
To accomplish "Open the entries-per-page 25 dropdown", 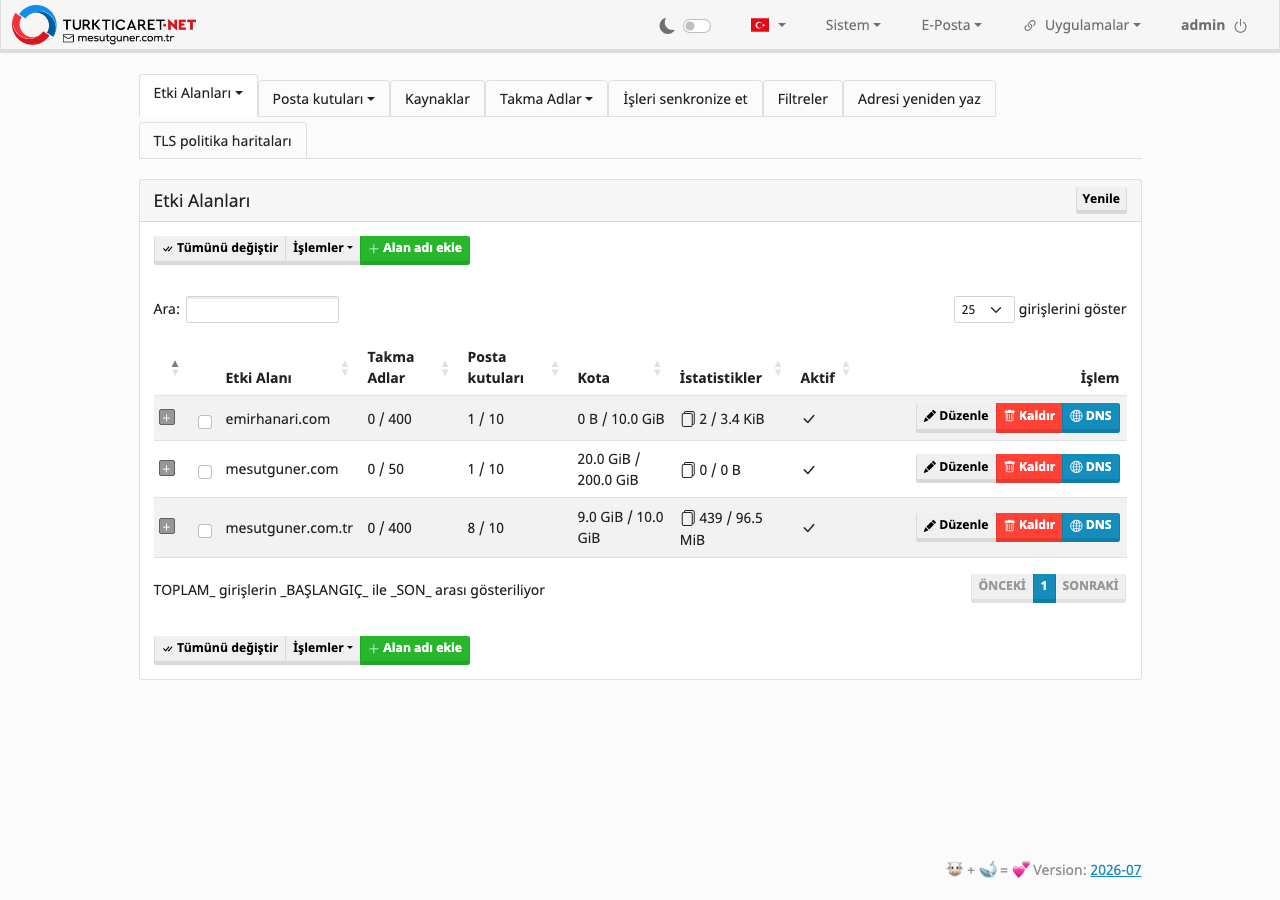I will (984, 310).
